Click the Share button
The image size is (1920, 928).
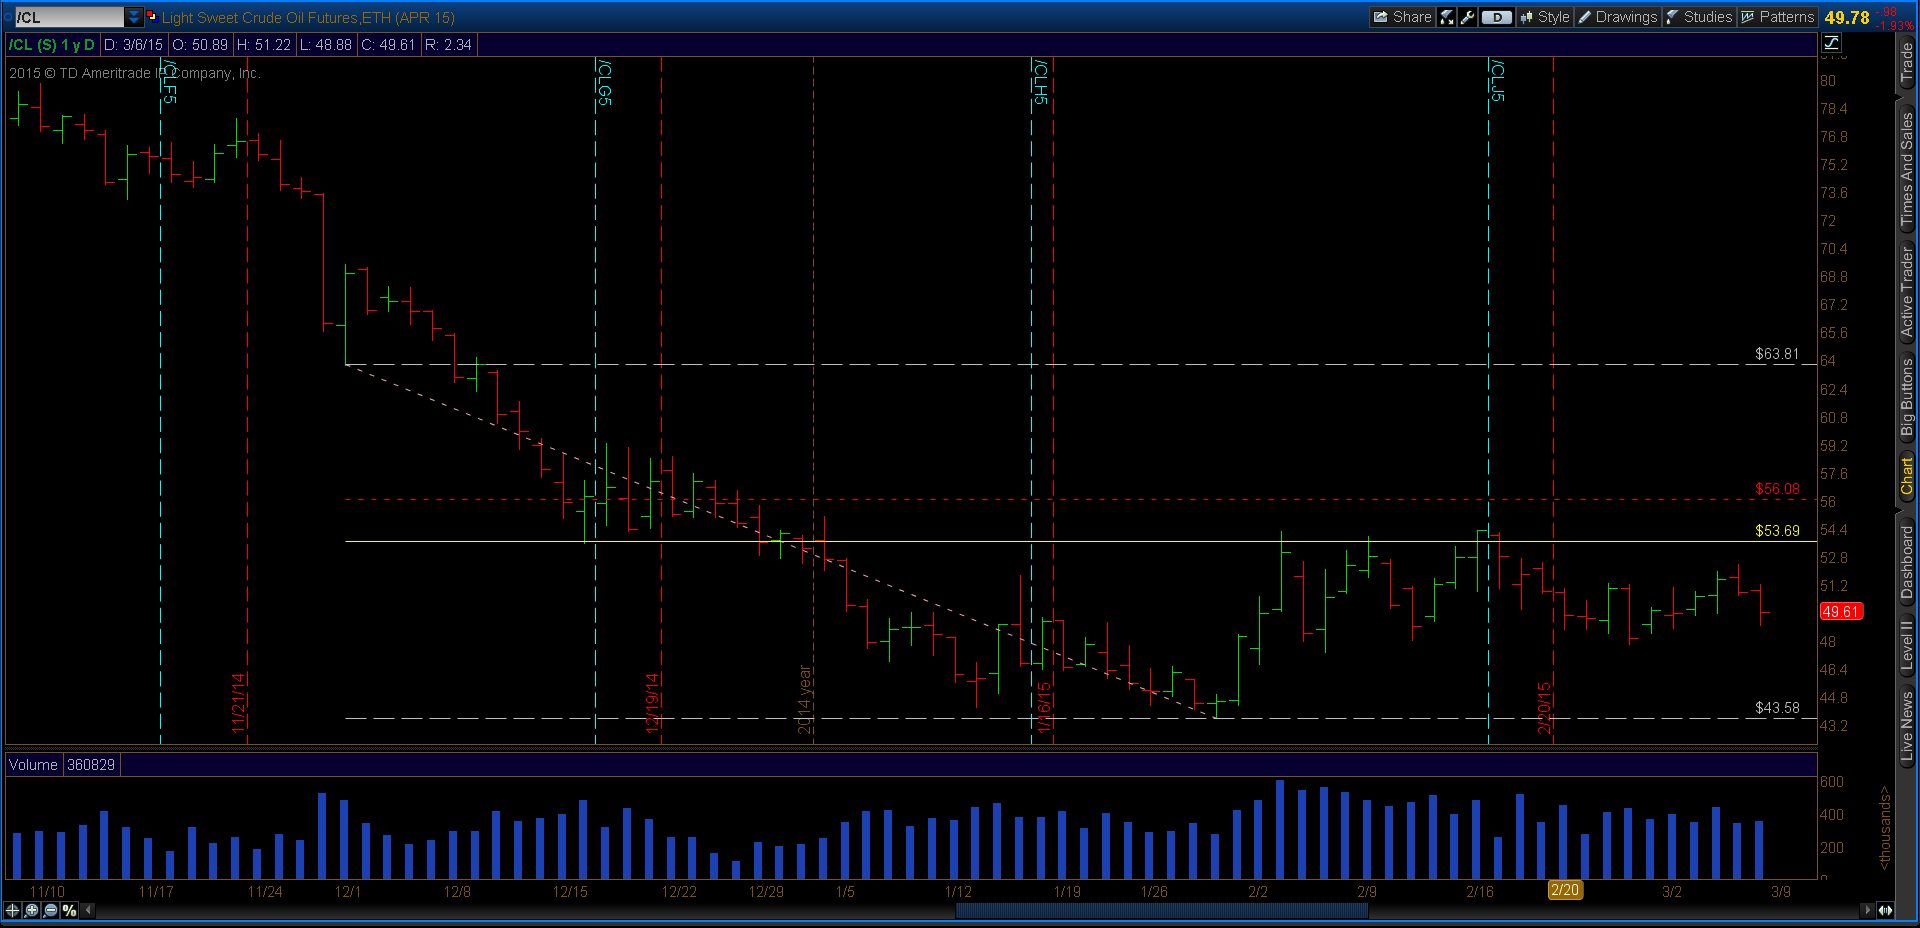[x=1402, y=17]
